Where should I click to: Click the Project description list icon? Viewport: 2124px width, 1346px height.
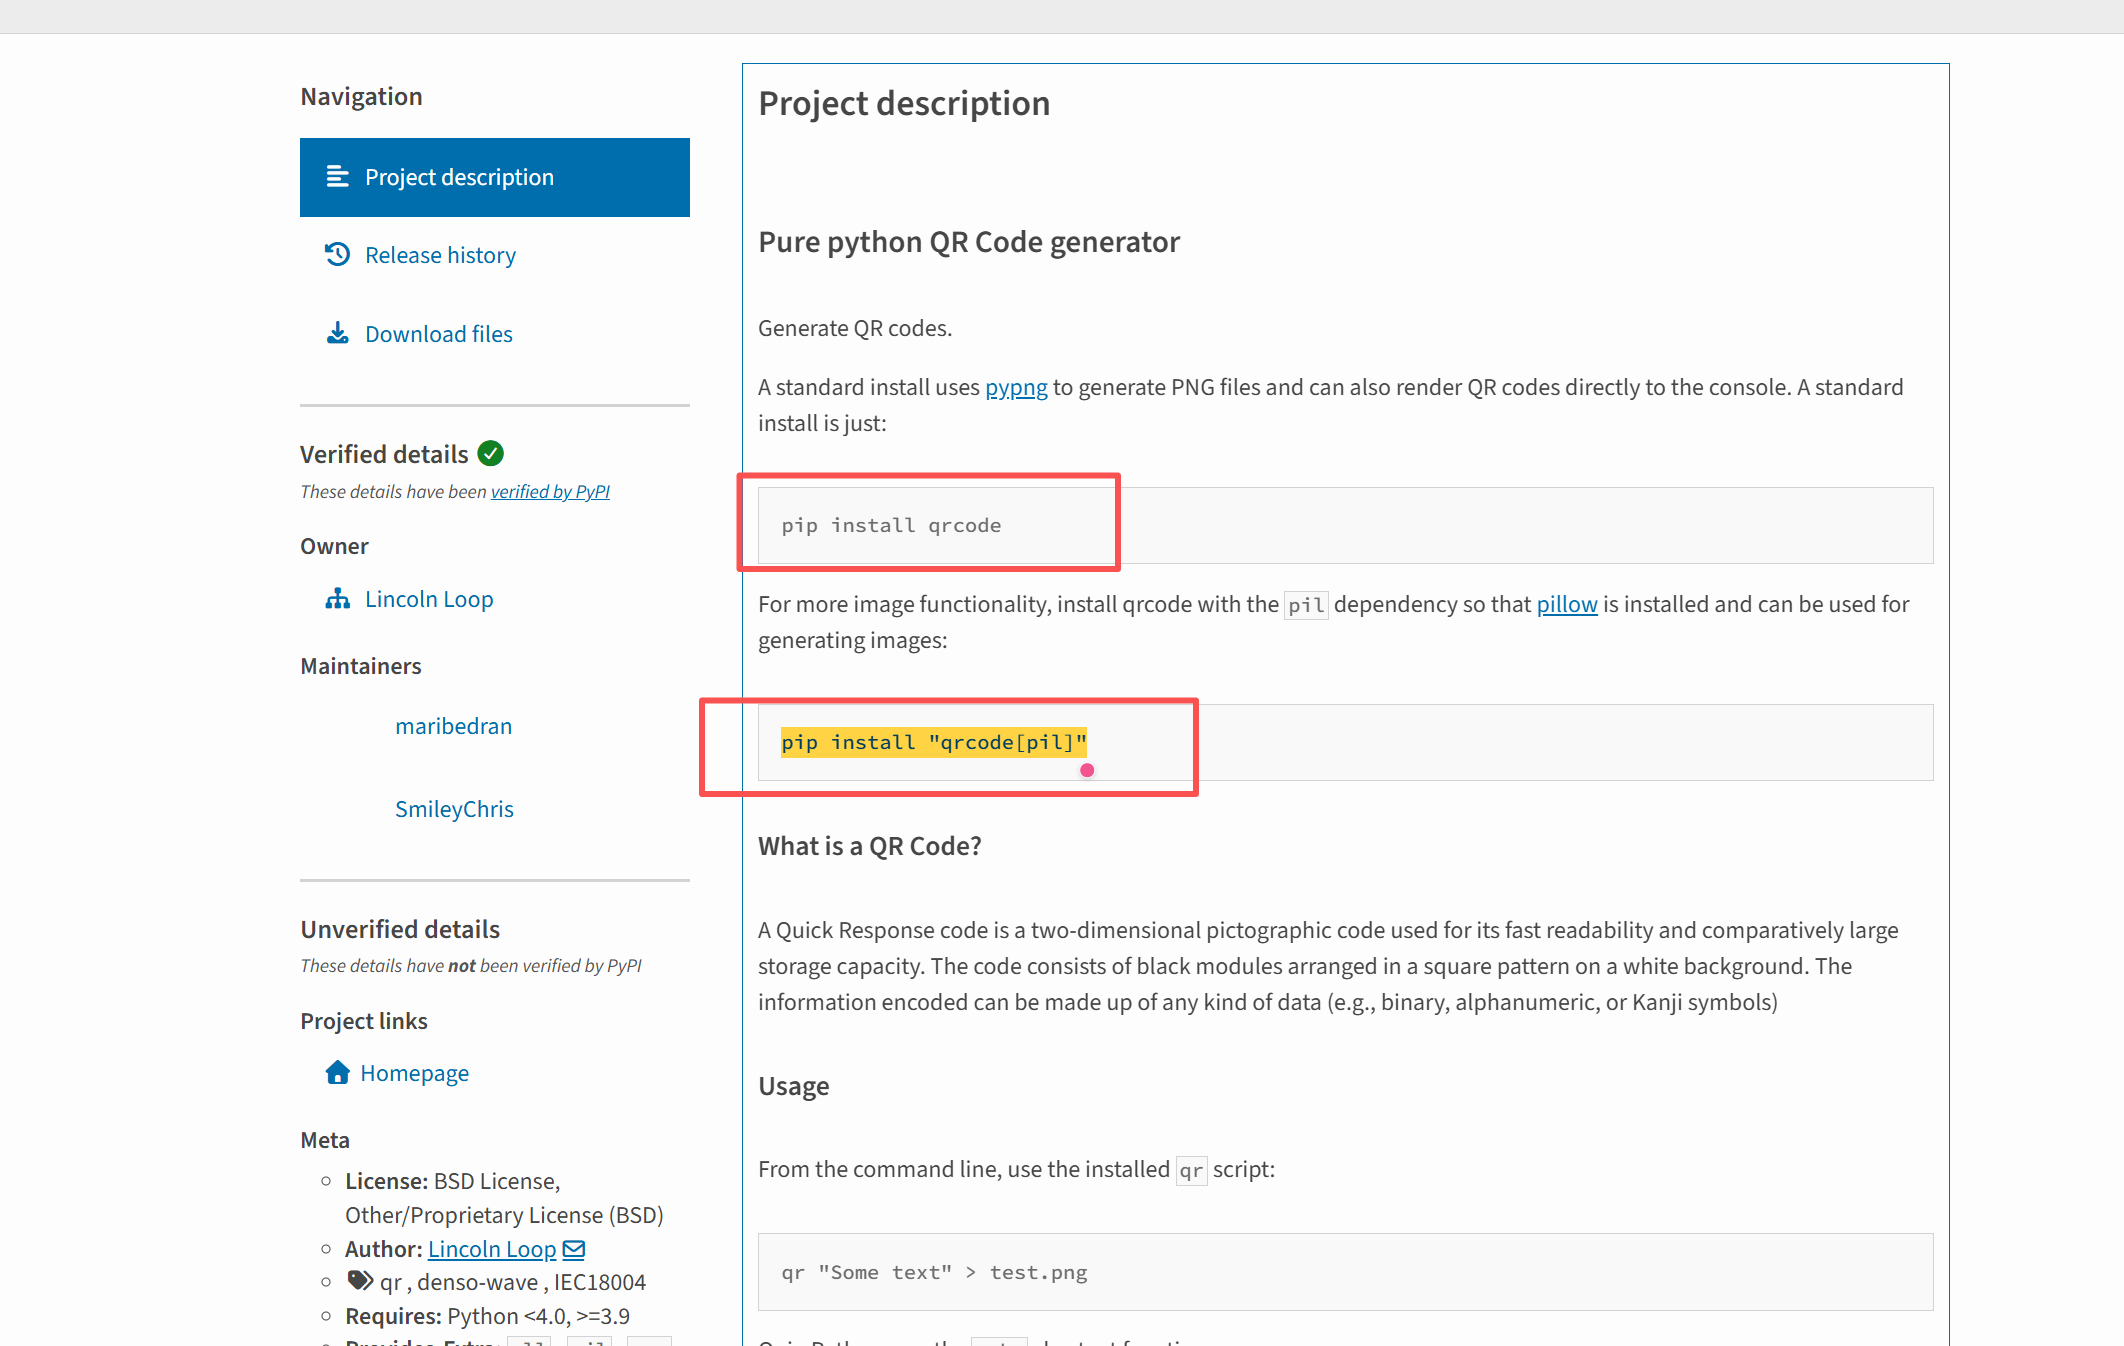point(338,177)
